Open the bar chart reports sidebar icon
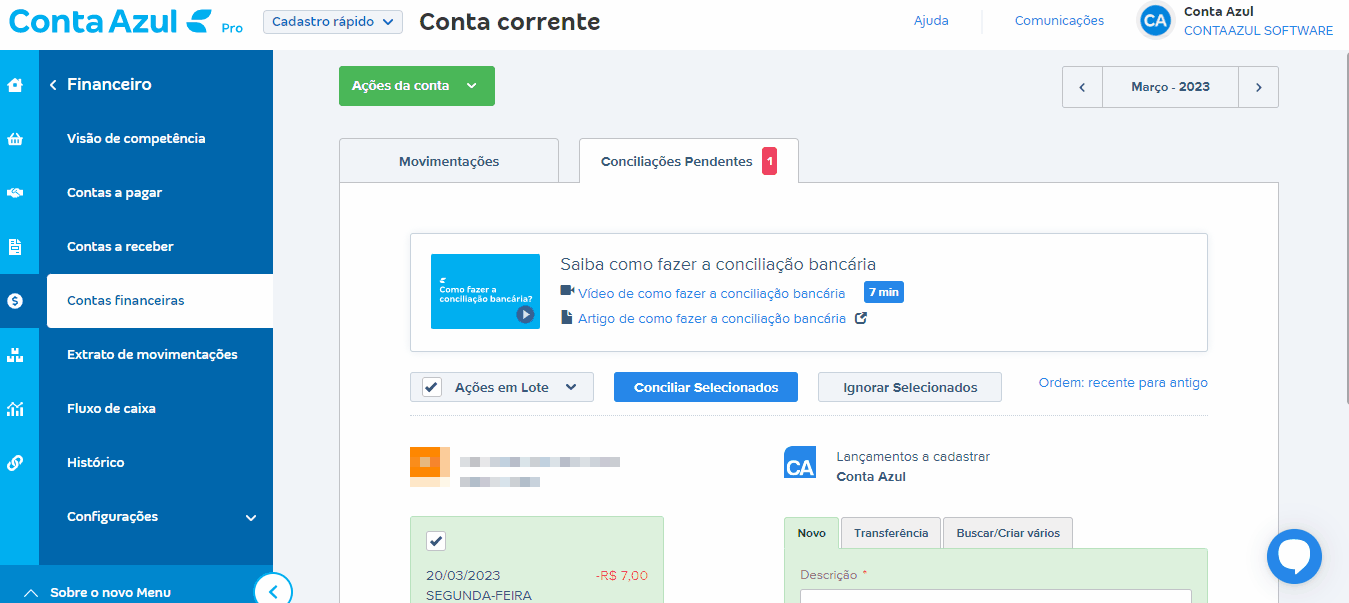Viewport: 1349px width, 603px height. tap(15, 409)
